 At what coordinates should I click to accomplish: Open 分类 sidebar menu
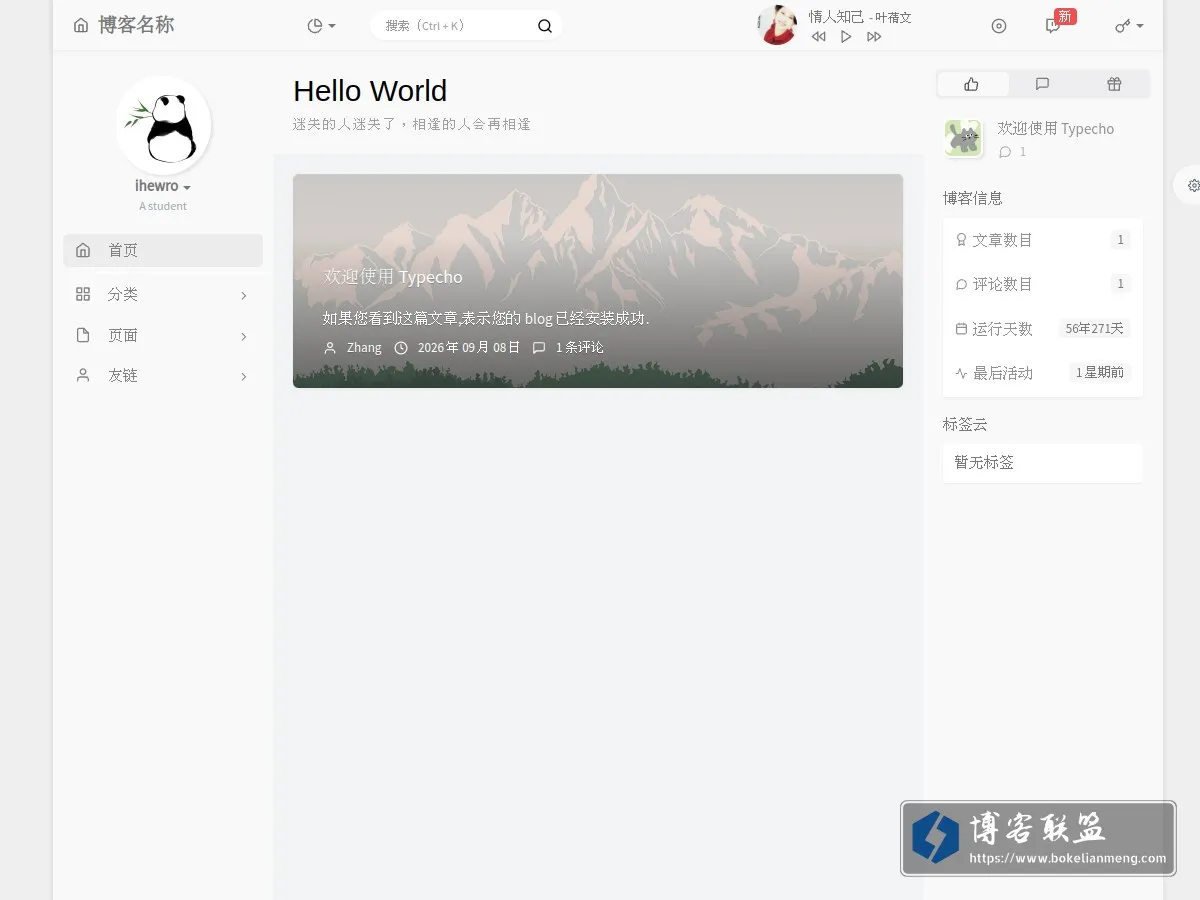(163, 295)
